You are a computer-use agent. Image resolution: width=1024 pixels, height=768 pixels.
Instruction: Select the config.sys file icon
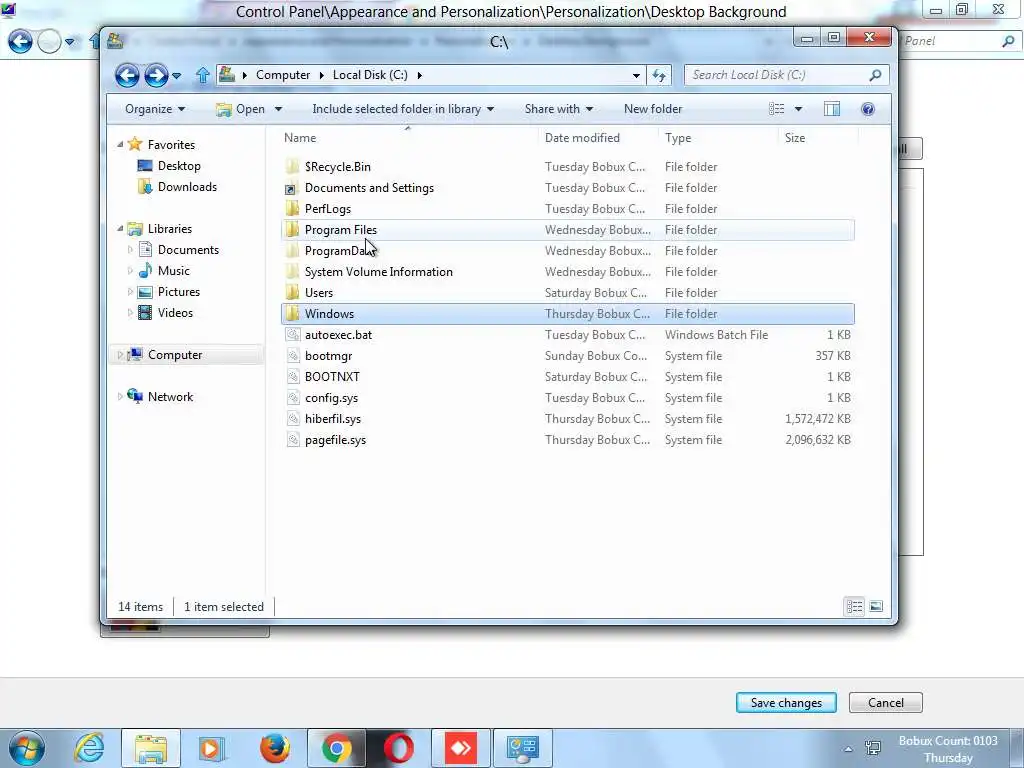(x=292, y=398)
